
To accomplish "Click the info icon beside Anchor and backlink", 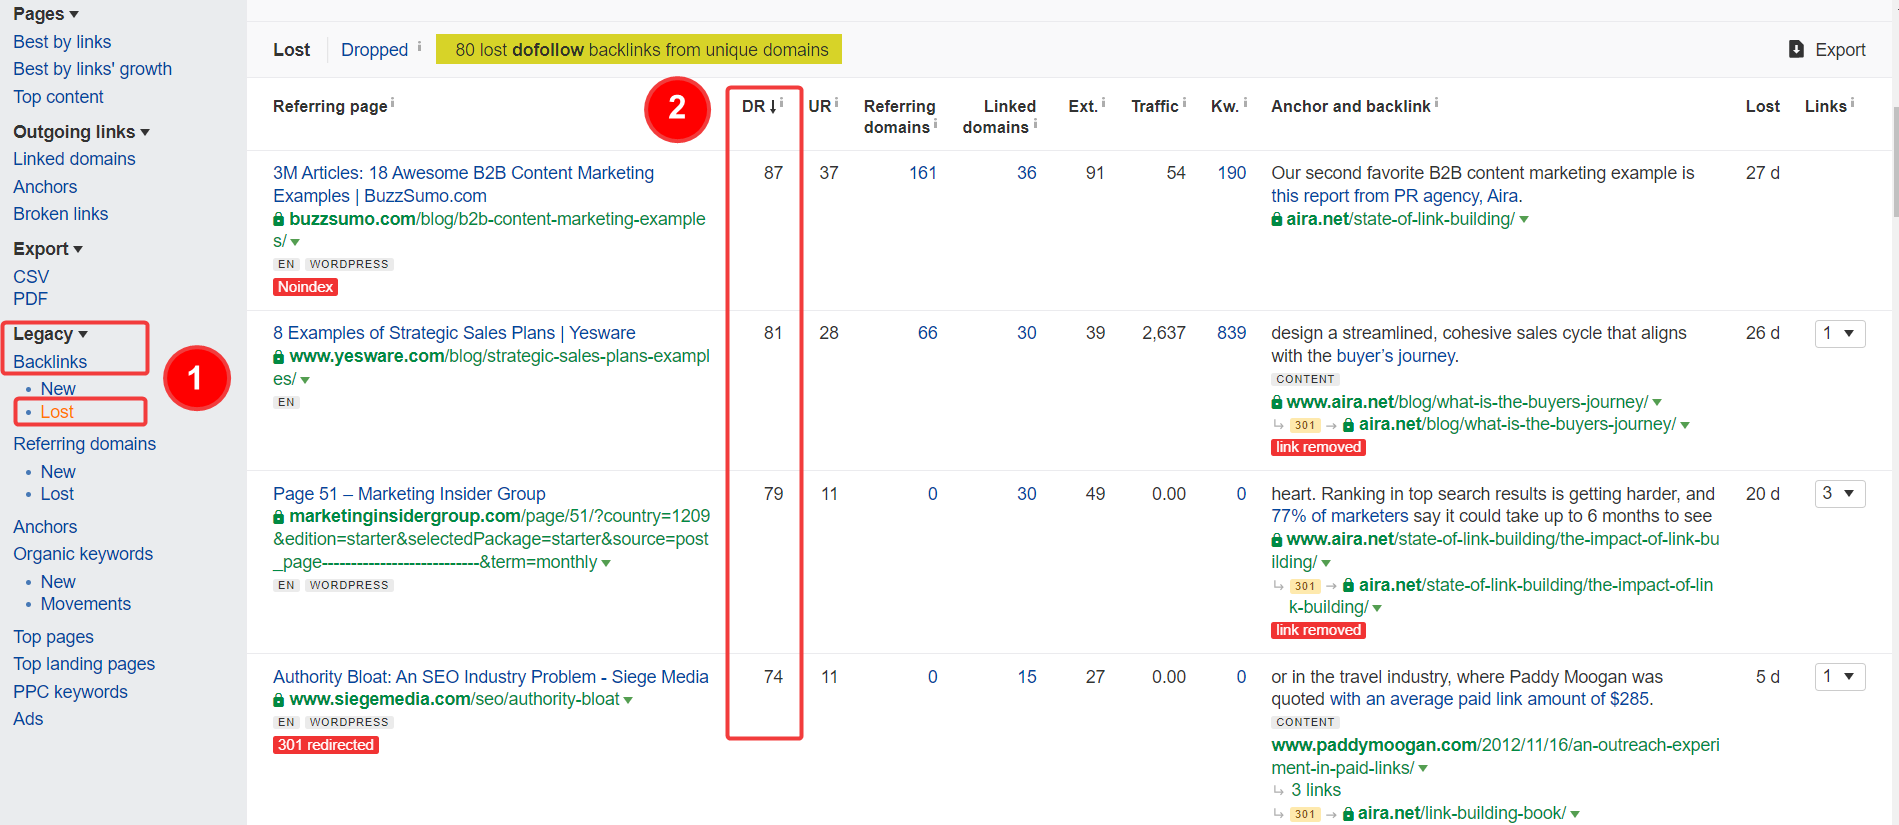I will (1436, 102).
